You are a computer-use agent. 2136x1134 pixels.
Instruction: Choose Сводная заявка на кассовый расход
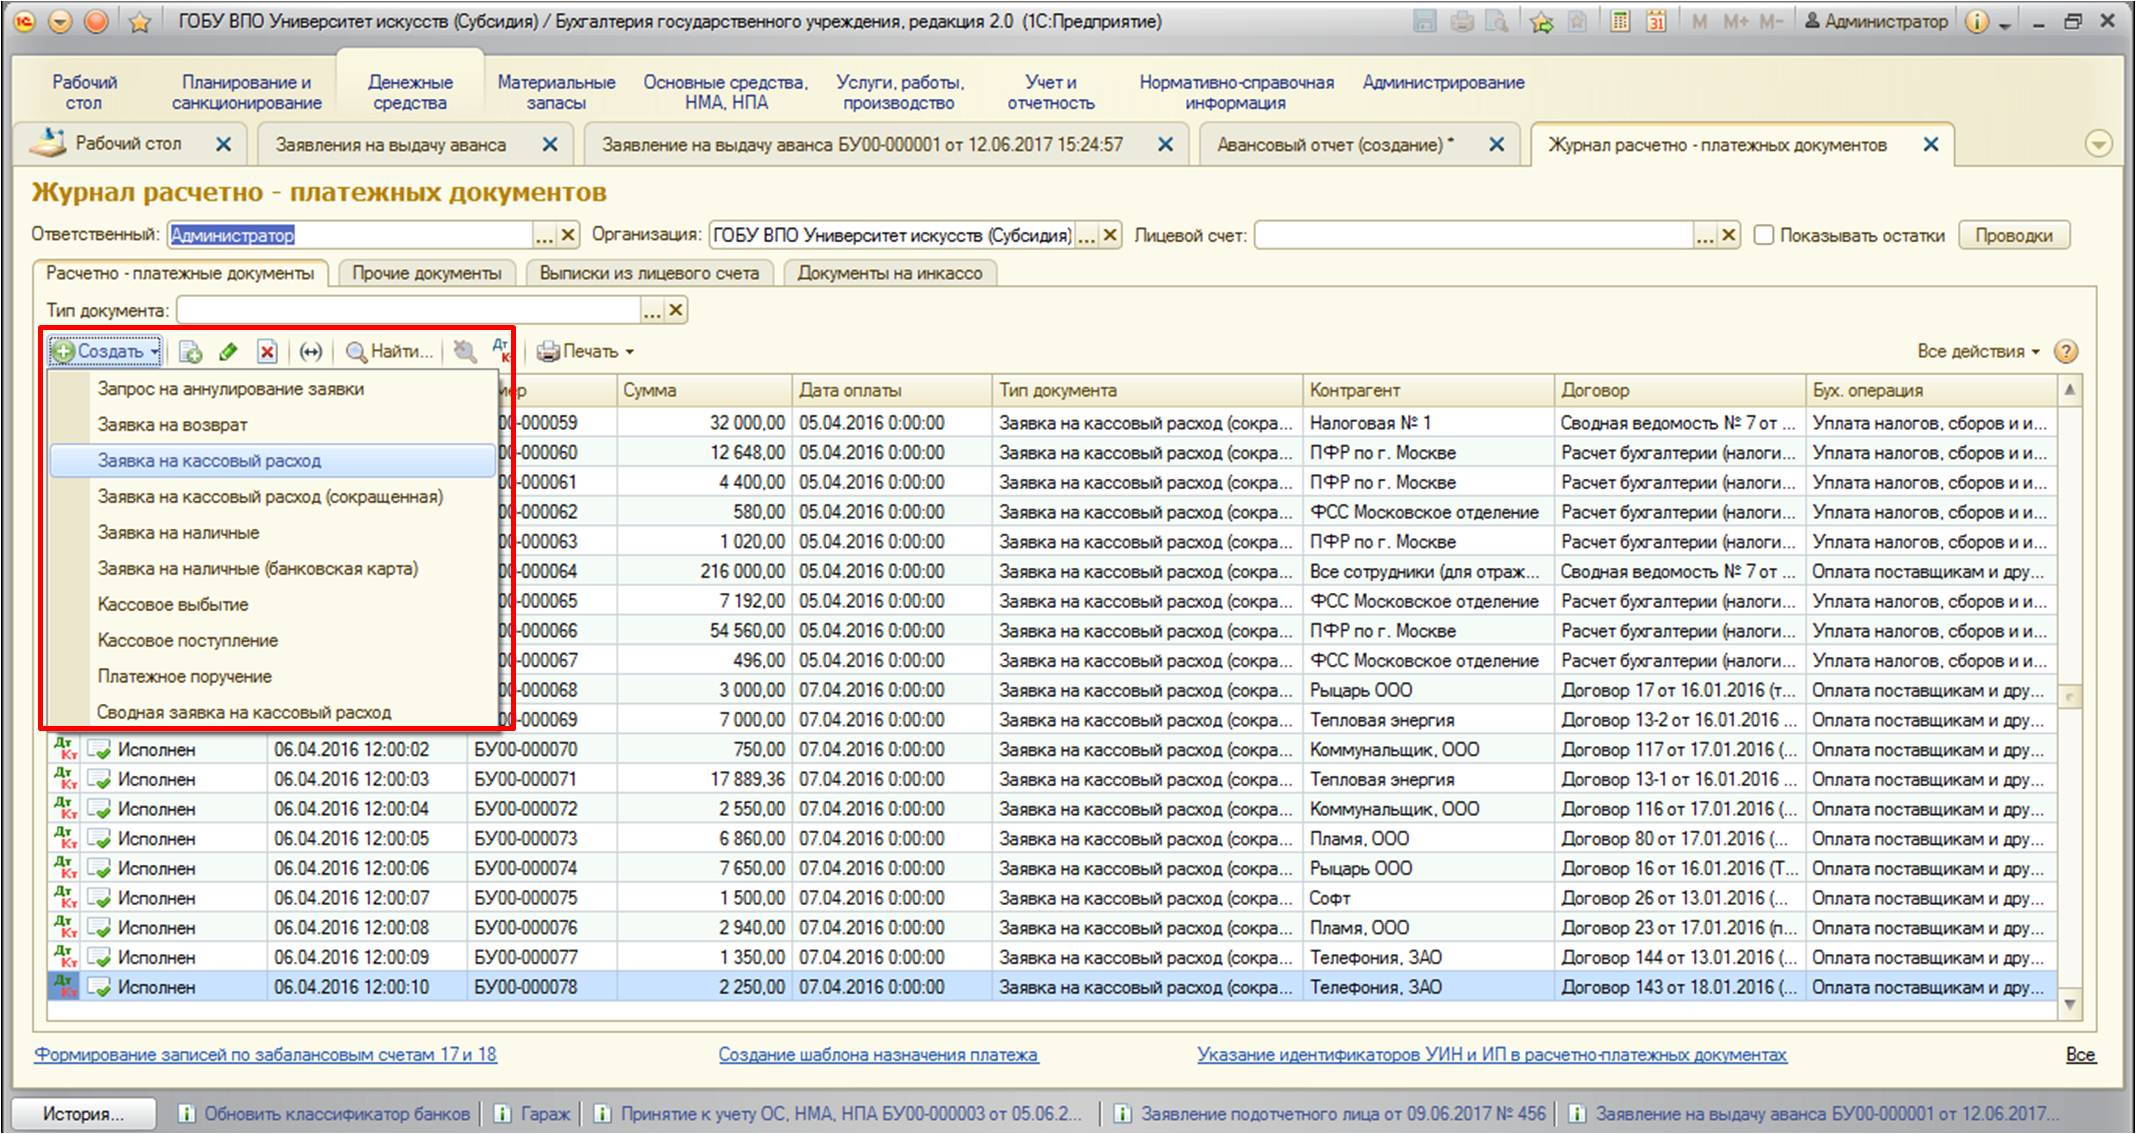point(272,713)
